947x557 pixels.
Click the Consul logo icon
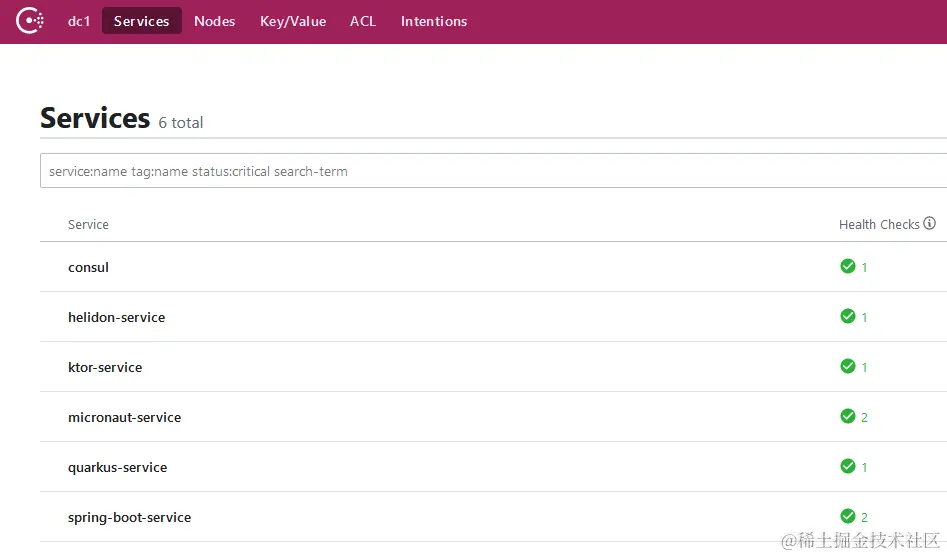(x=30, y=21)
